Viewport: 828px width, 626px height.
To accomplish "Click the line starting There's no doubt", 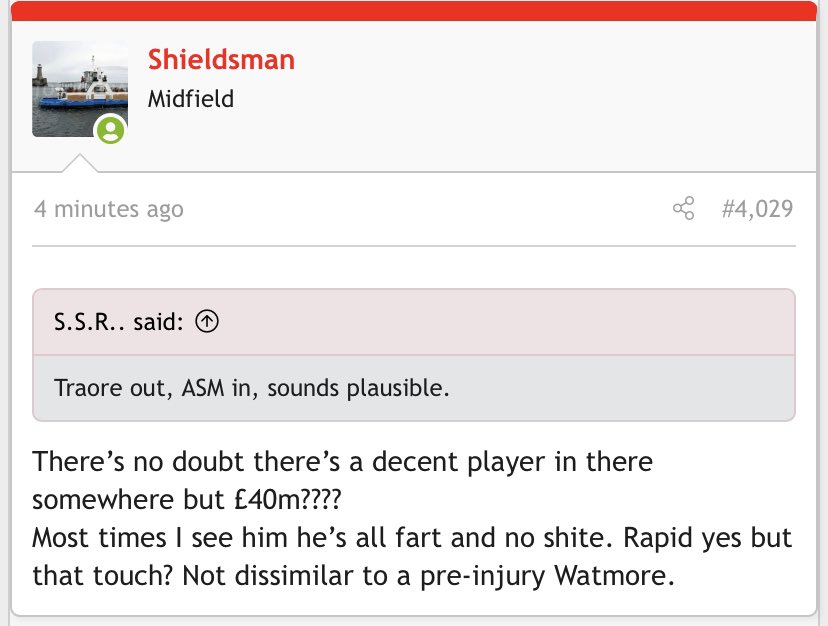I will click(343, 461).
